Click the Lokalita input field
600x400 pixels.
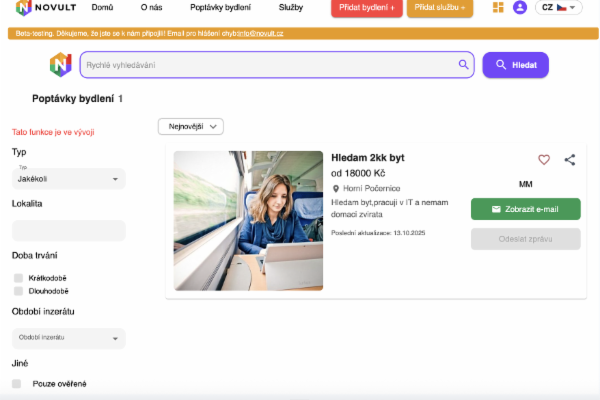pyautogui.click(x=68, y=230)
